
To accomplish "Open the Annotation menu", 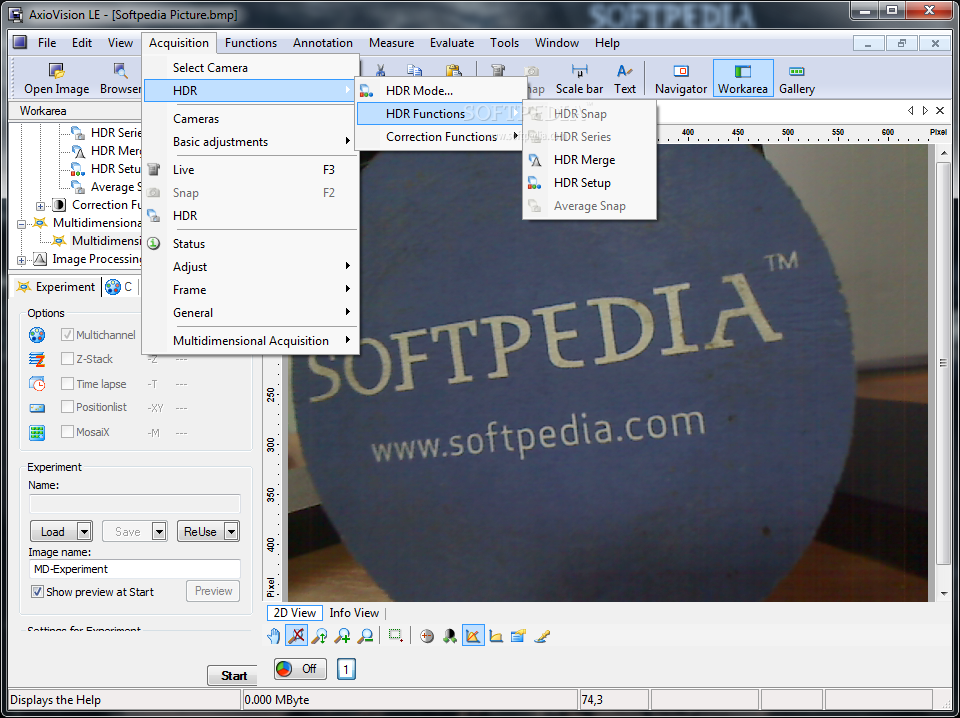I will click(323, 43).
